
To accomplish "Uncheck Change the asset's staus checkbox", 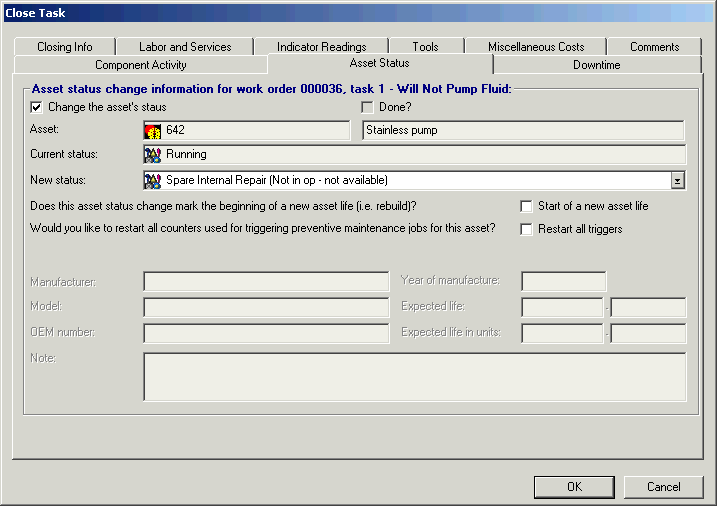I will [x=37, y=107].
